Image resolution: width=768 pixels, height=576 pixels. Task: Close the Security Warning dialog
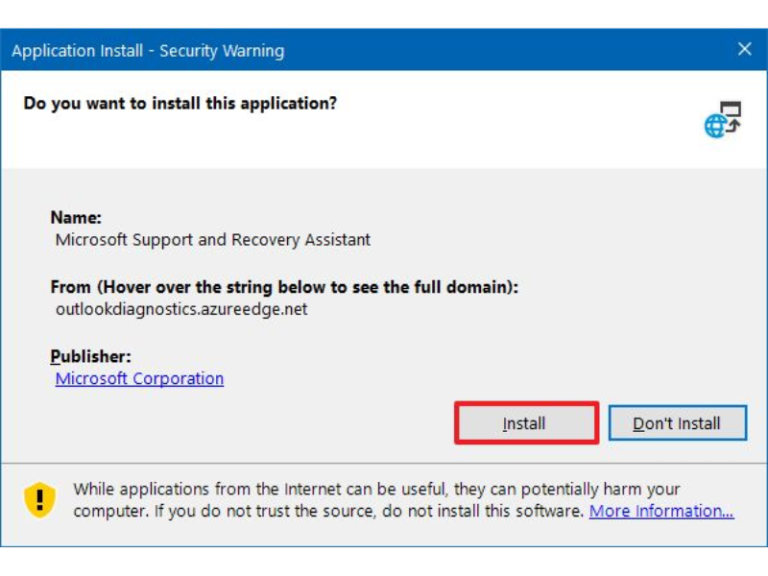(x=744, y=49)
